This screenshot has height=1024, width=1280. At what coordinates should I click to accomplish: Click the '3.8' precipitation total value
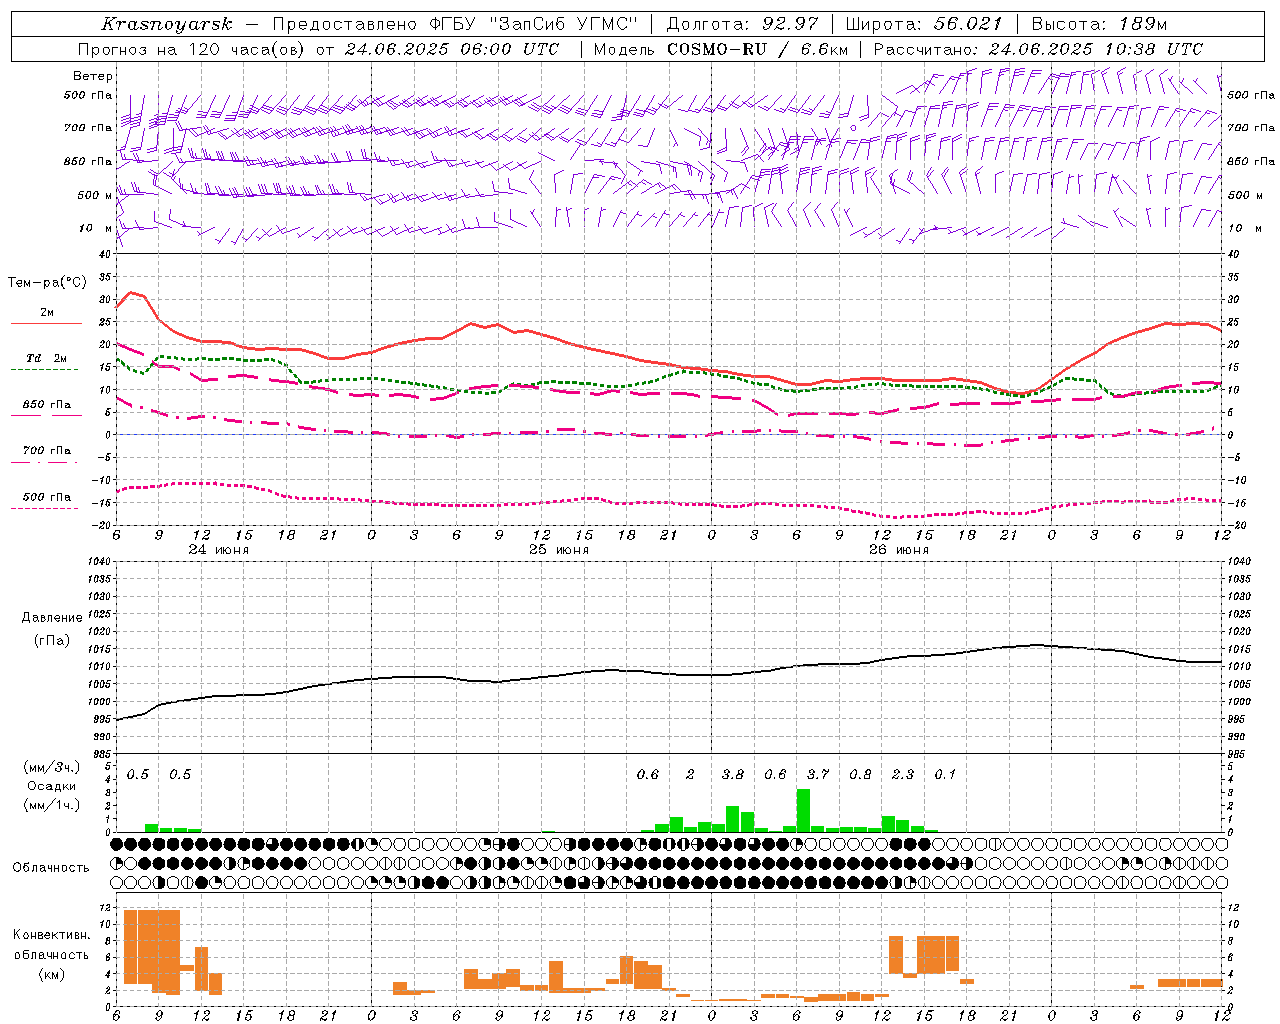[733, 774]
